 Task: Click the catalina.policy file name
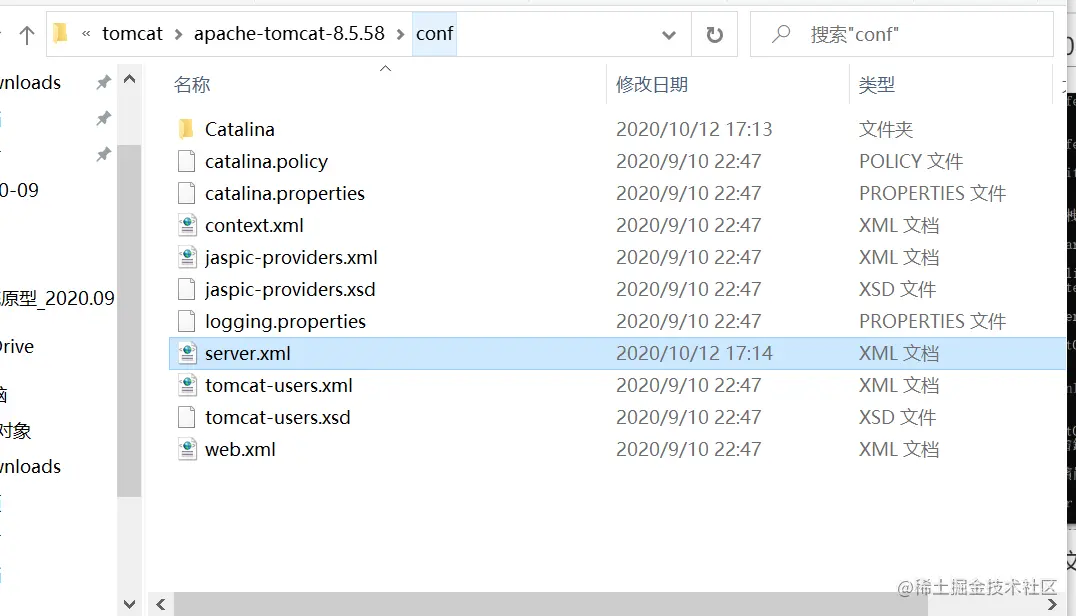266,161
